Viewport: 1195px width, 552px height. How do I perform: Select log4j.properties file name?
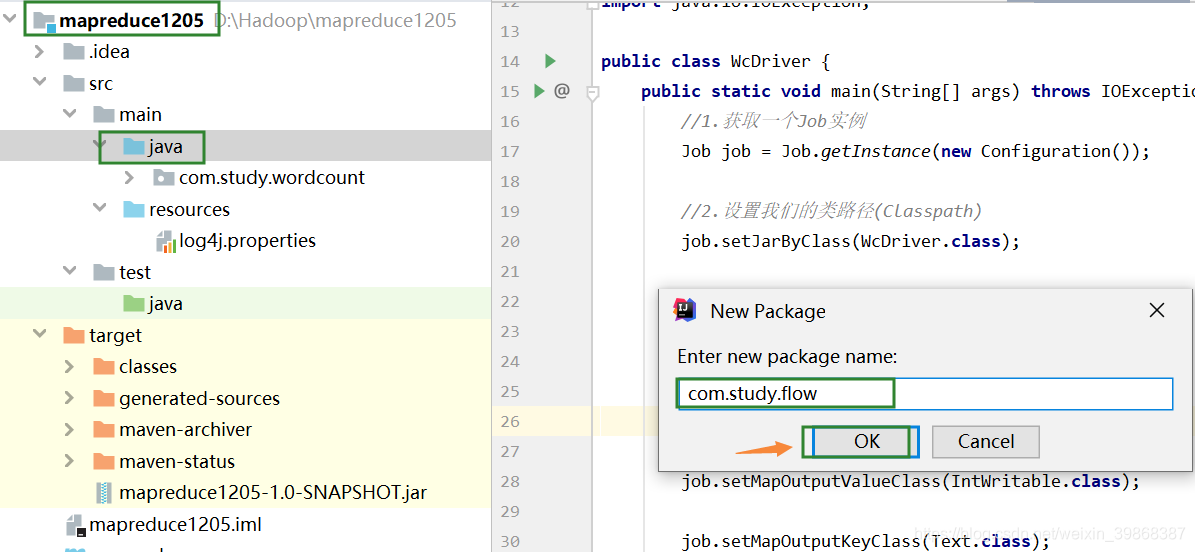[248, 241]
